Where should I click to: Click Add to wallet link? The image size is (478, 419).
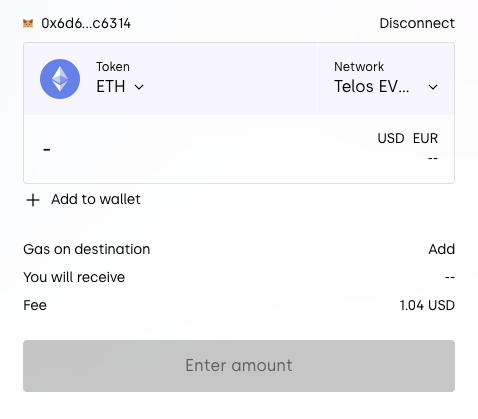point(96,199)
